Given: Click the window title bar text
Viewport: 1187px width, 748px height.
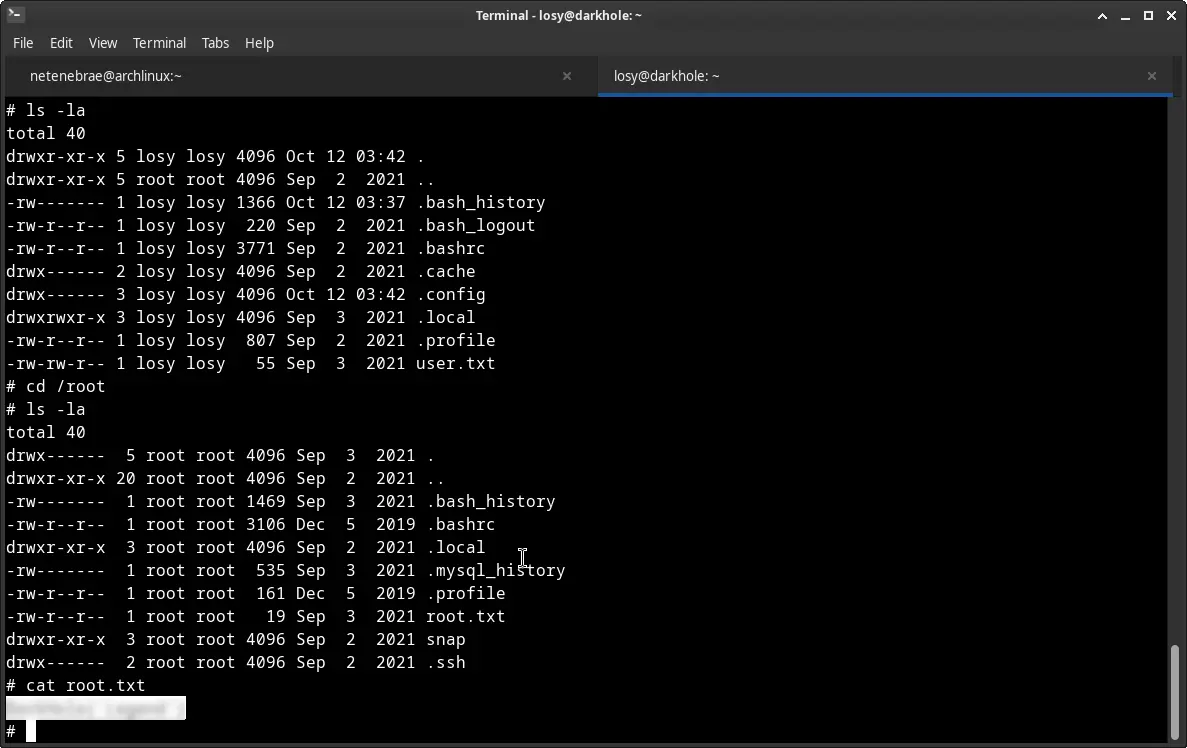Looking at the screenshot, I should (558, 15).
